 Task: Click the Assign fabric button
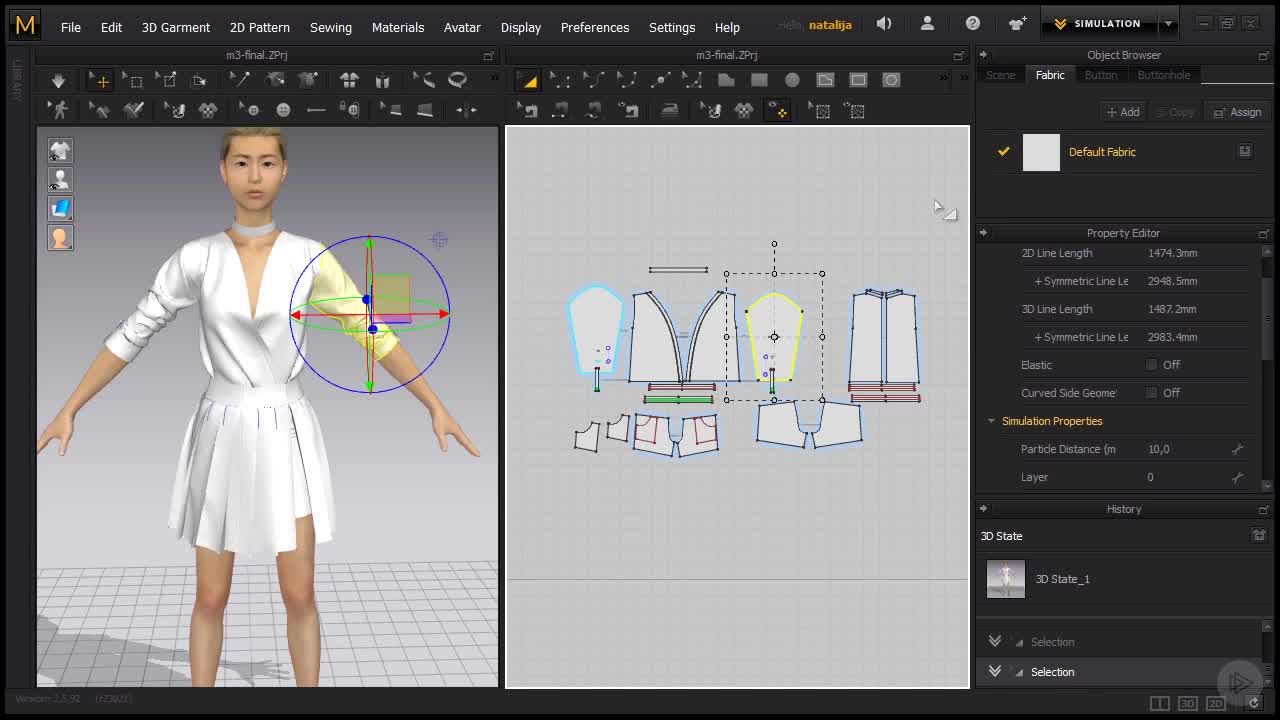click(1237, 112)
